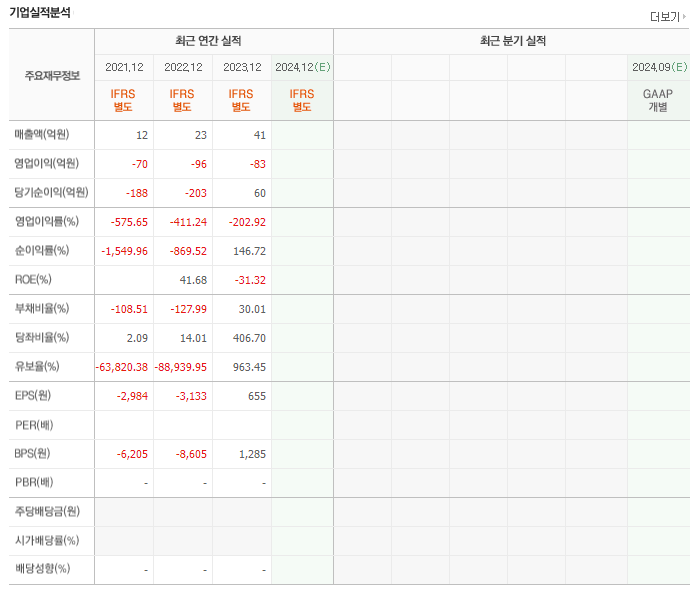Viewport: 696px width, 589px height.
Task: Click the operating margin value -202.92
Action: [247, 222]
